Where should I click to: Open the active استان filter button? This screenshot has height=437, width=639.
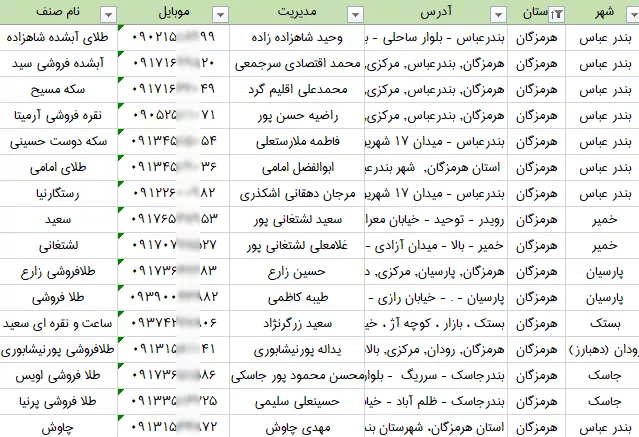click(x=556, y=15)
